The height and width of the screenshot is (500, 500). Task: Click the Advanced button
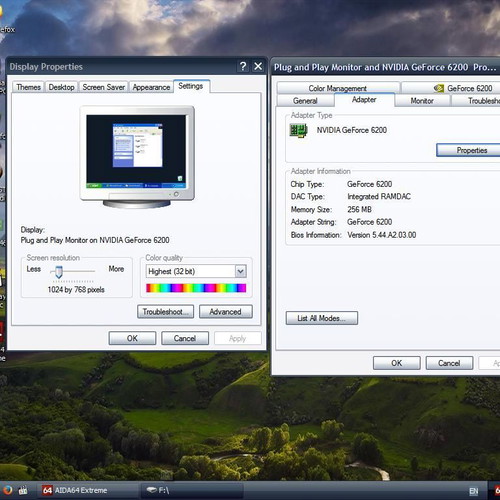coord(226,312)
